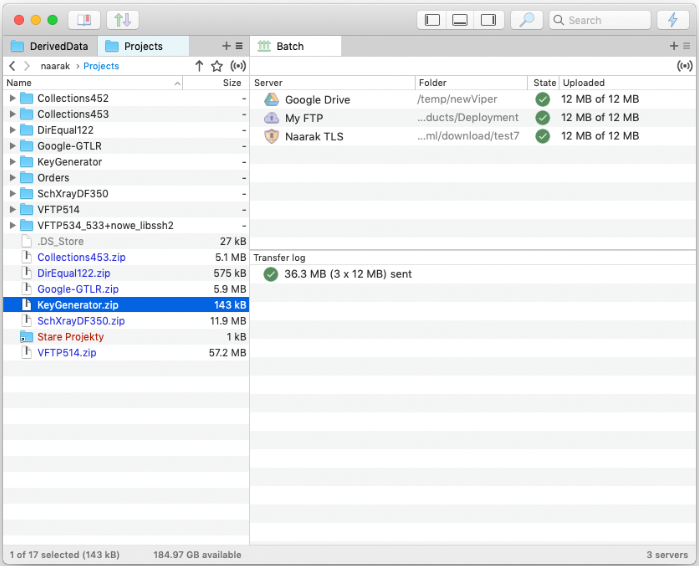Click naarak in the path breadcrumb
Image resolution: width=699 pixels, height=566 pixels.
[55, 66]
